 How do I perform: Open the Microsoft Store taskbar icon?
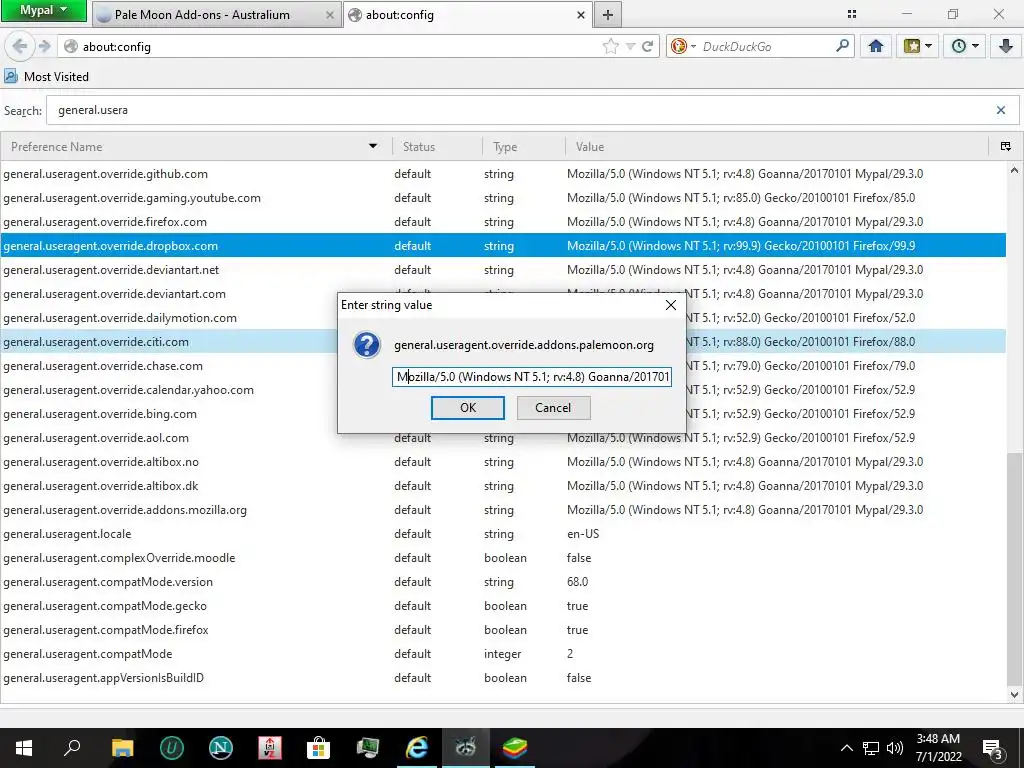pos(318,748)
